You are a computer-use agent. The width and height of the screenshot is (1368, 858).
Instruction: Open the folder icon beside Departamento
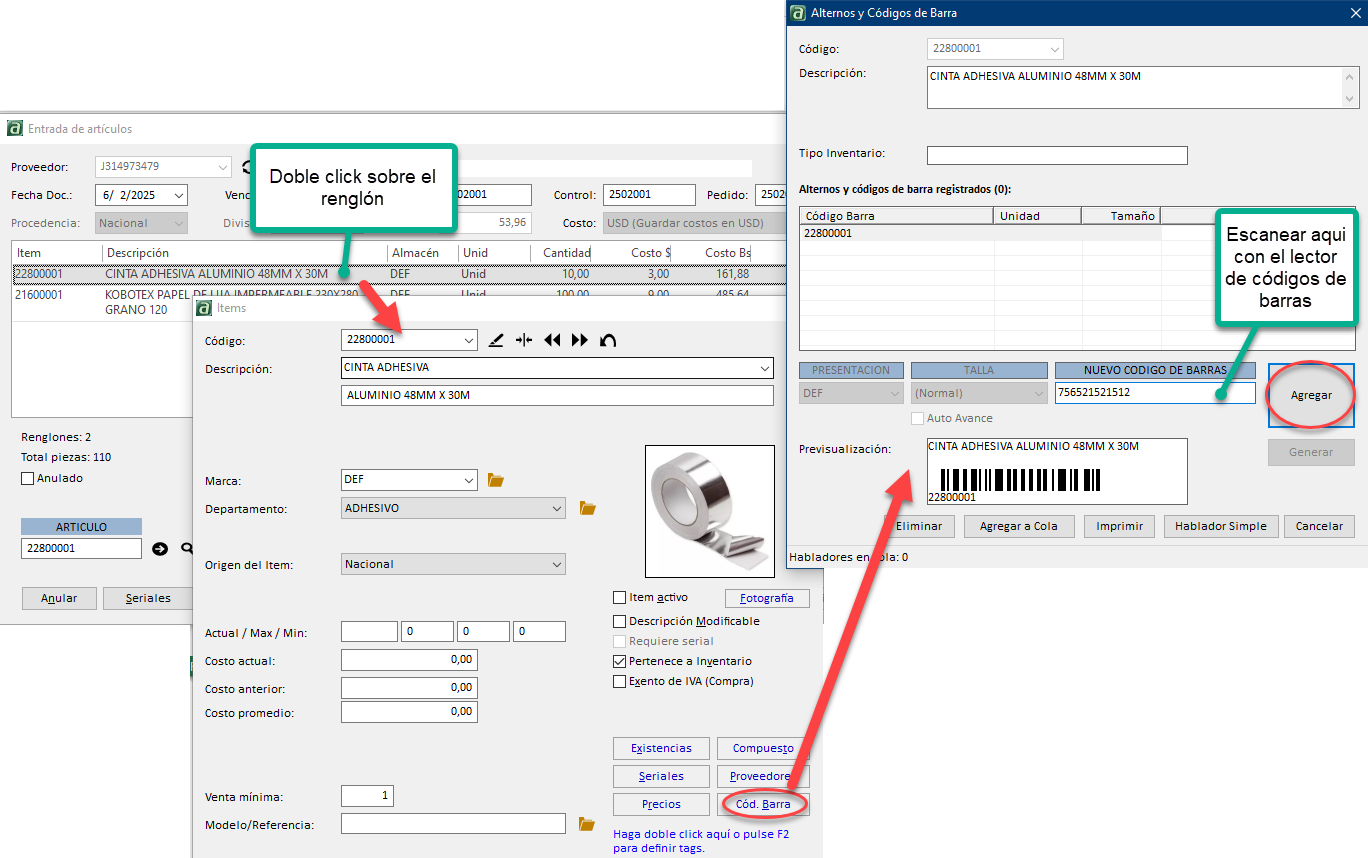[588, 509]
